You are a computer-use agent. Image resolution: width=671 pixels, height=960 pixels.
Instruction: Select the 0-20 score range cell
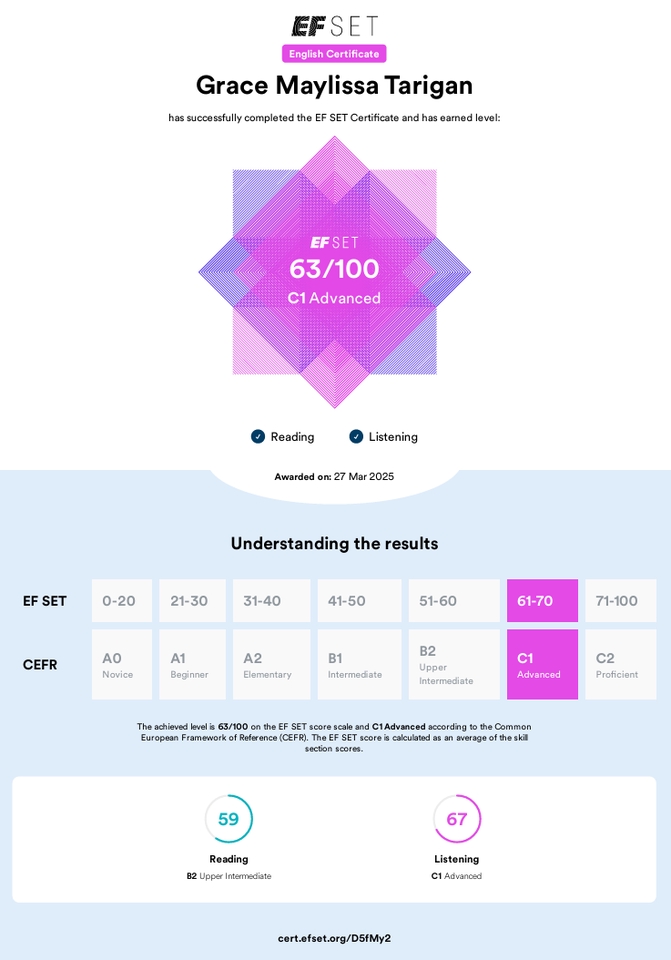pos(122,601)
